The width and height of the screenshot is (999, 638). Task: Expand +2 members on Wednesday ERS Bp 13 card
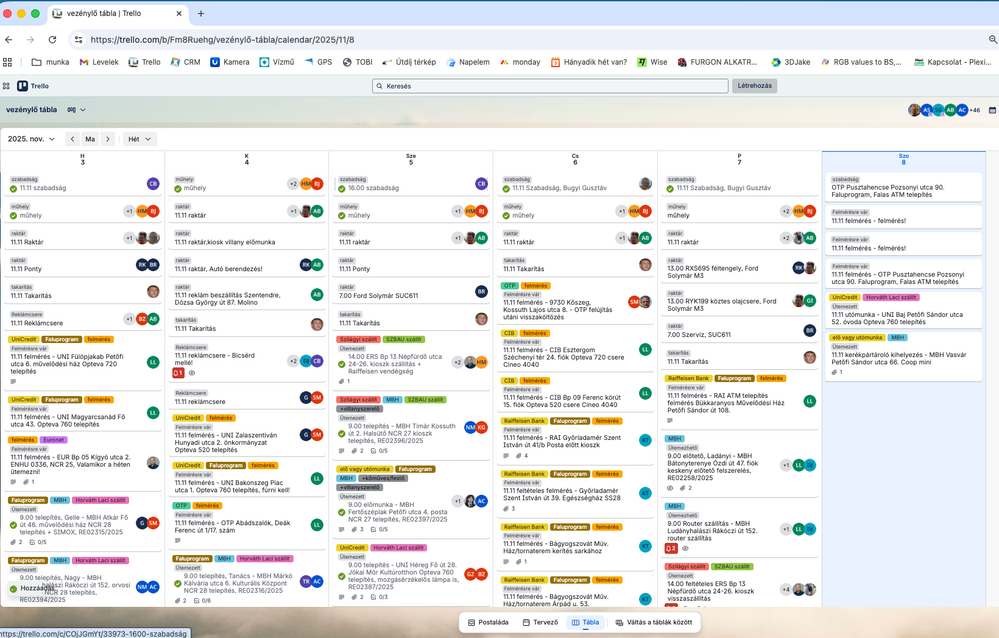[457, 362]
